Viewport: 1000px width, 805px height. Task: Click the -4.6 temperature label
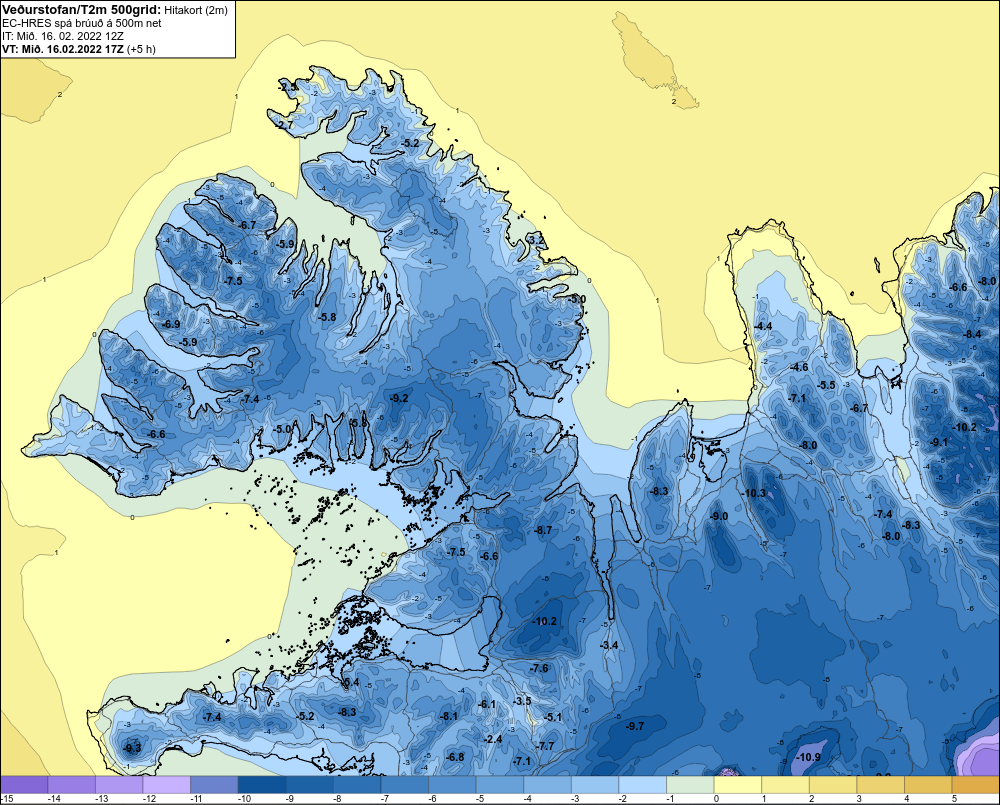pos(798,367)
